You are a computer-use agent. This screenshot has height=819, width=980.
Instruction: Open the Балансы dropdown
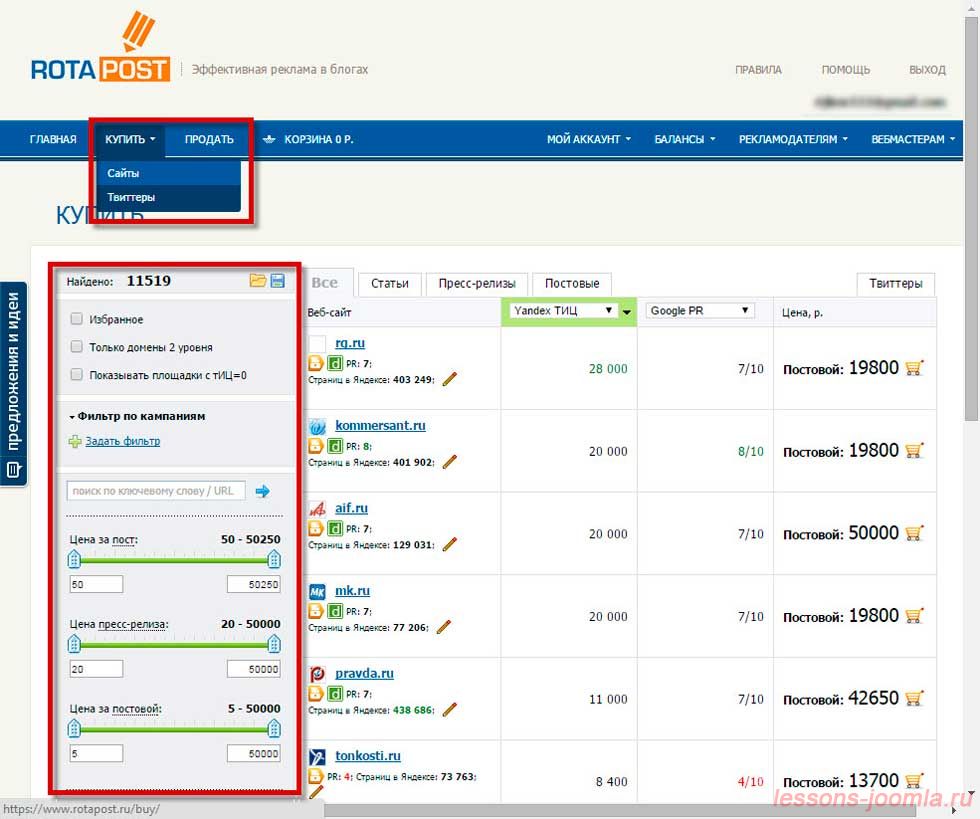[x=684, y=139]
